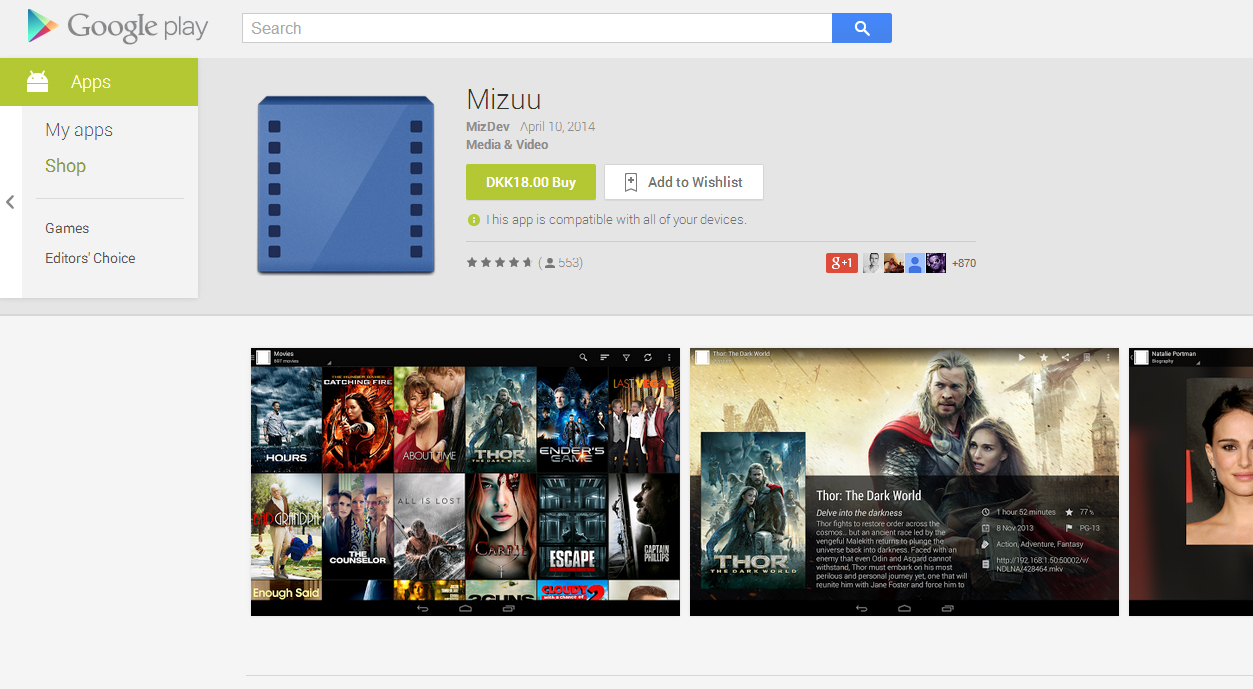
Task: Click the Google Play logo
Action: pos(118,27)
